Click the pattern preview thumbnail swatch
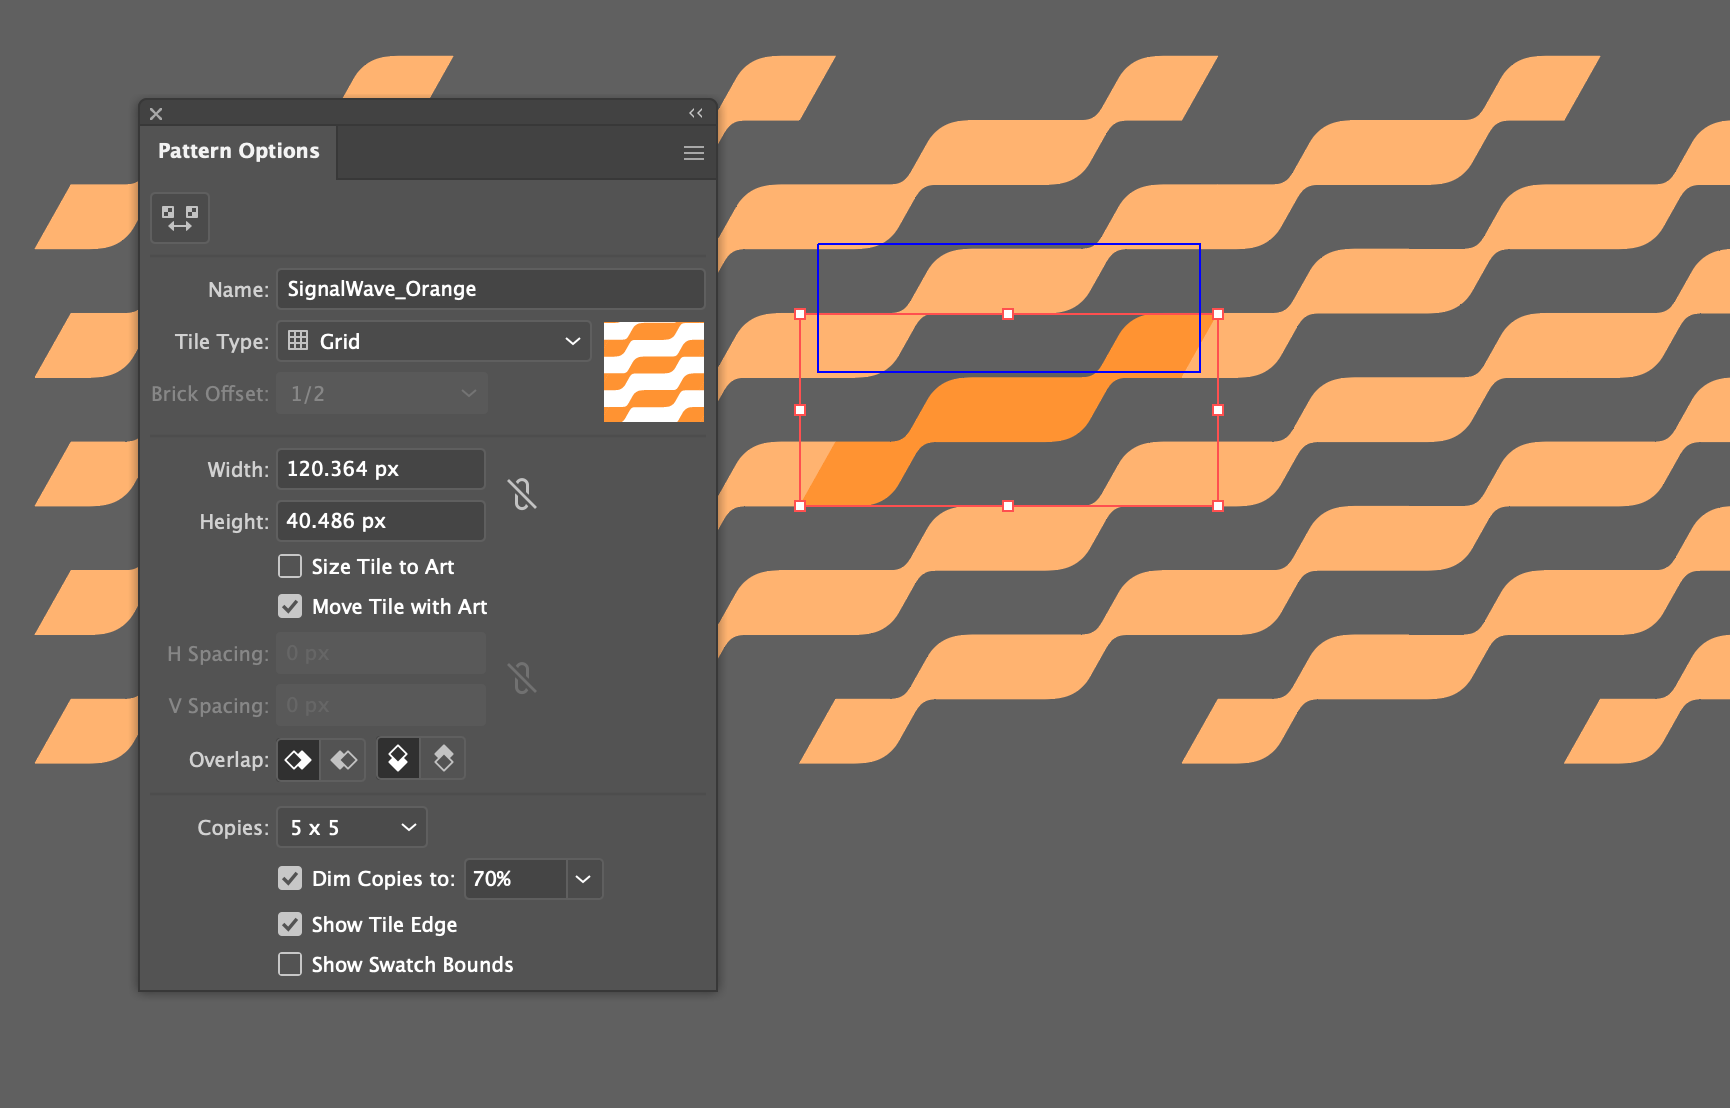 pyautogui.click(x=654, y=372)
